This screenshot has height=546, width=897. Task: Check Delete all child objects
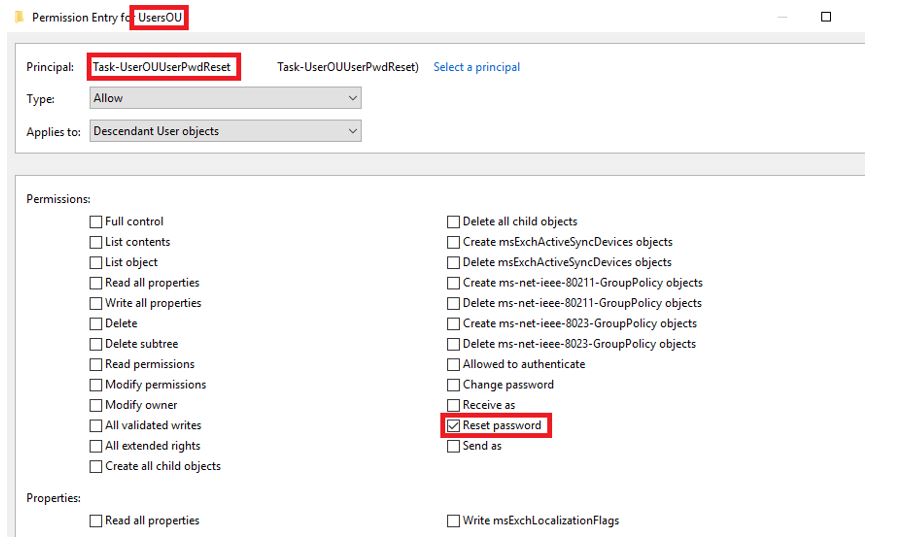click(x=453, y=221)
